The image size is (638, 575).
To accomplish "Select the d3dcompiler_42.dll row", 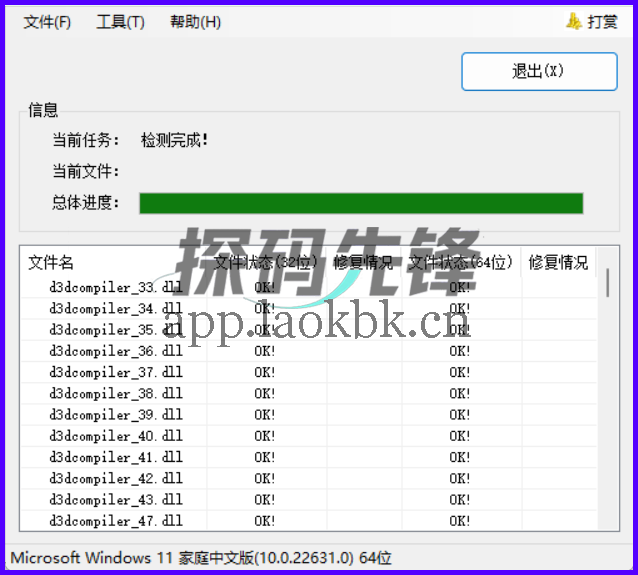I will tap(309, 478).
